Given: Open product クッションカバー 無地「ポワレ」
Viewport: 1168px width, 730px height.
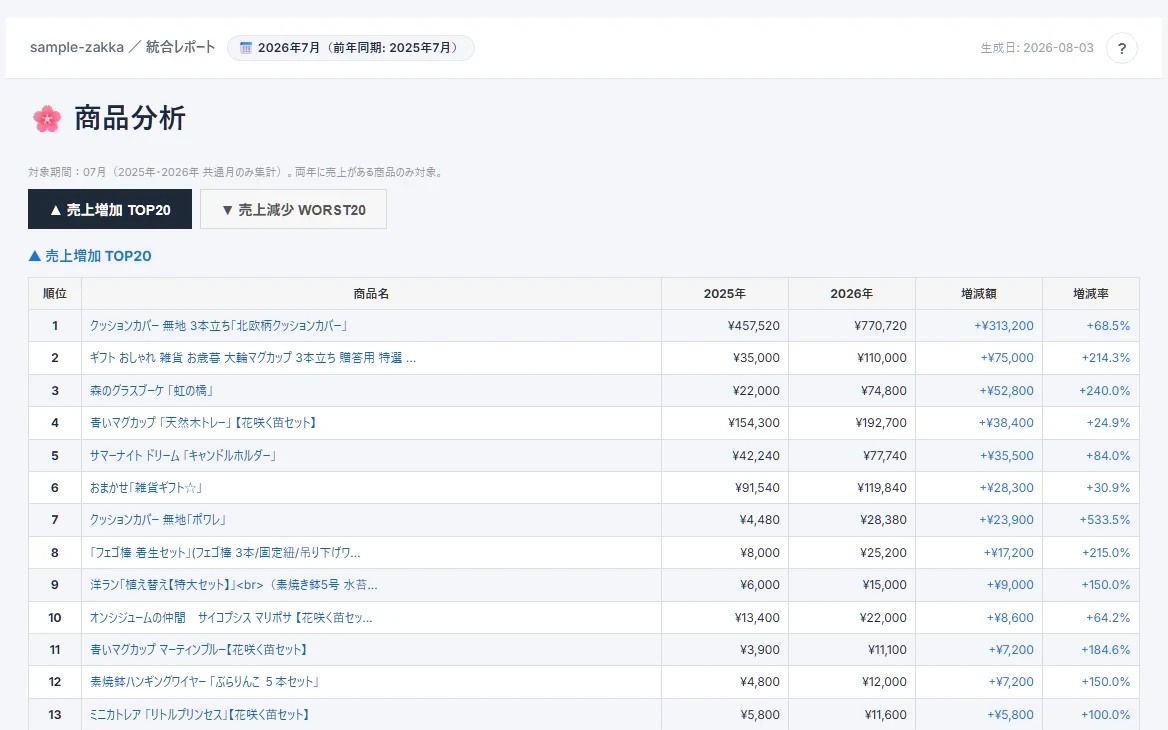Looking at the screenshot, I should coord(158,519).
